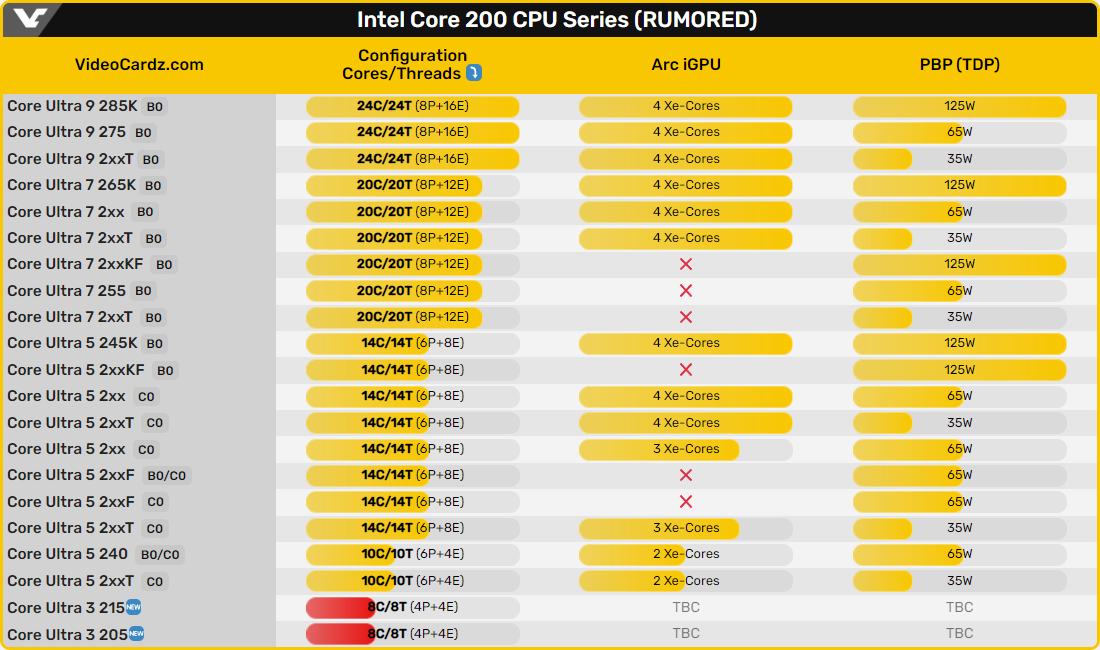Screen dimensions: 1100x650
Task: Click the blue sort icon beside Cores/Threads
Action: click(474, 73)
